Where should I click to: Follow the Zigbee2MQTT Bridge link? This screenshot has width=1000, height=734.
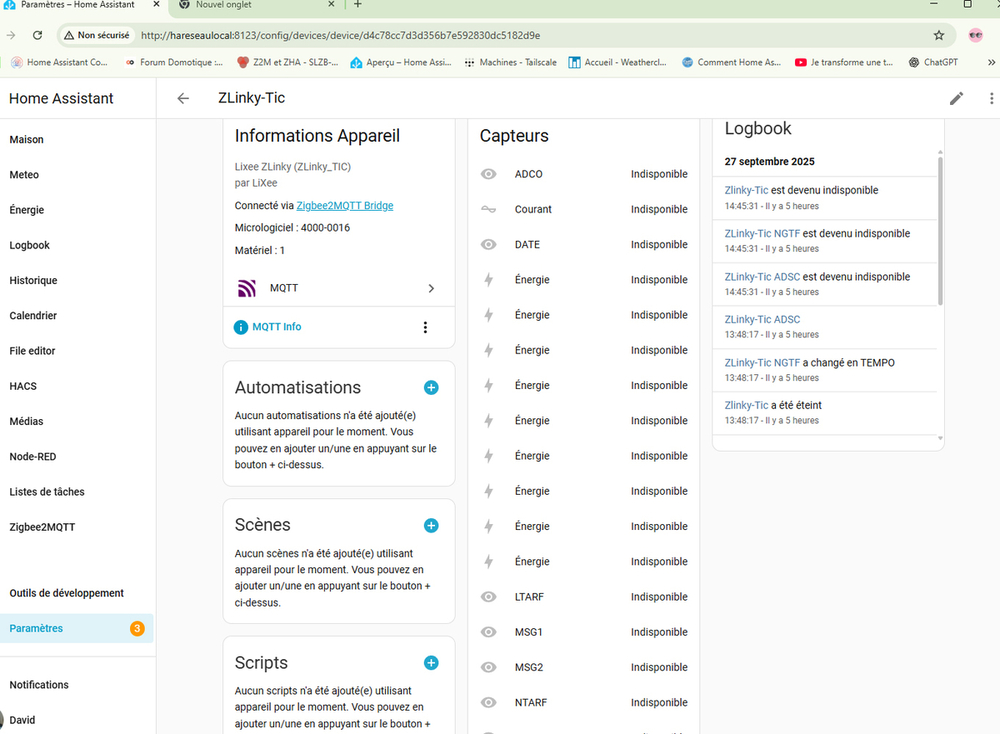[x=344, y=205]
